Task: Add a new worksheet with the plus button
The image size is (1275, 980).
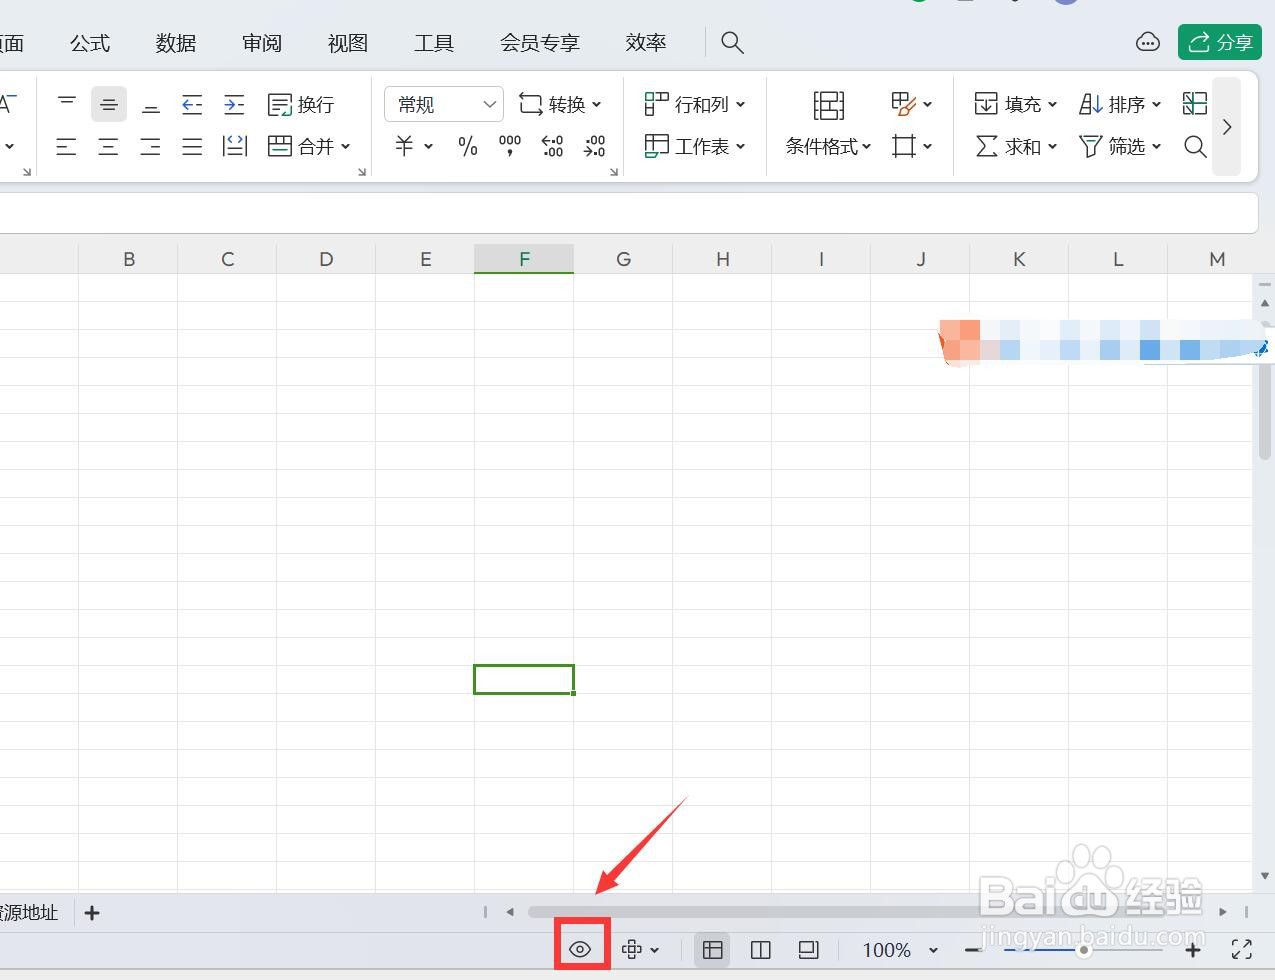Action: tap(92, 912)
